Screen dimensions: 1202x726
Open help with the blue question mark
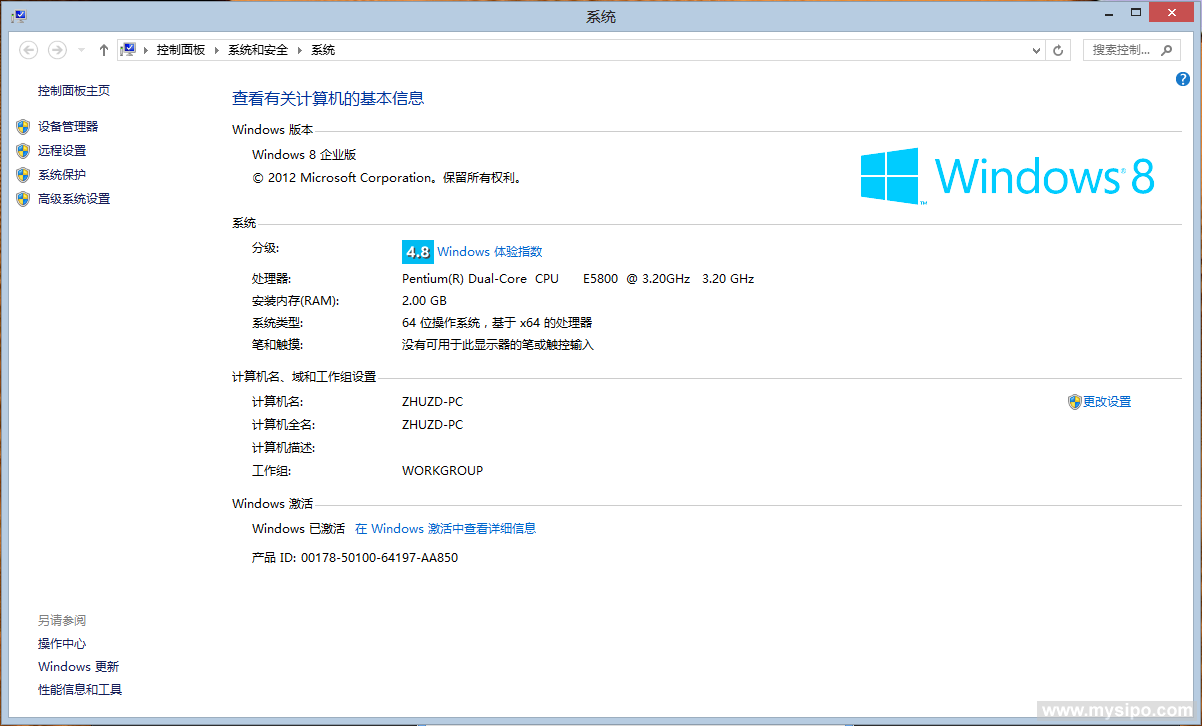point(1183,79)
